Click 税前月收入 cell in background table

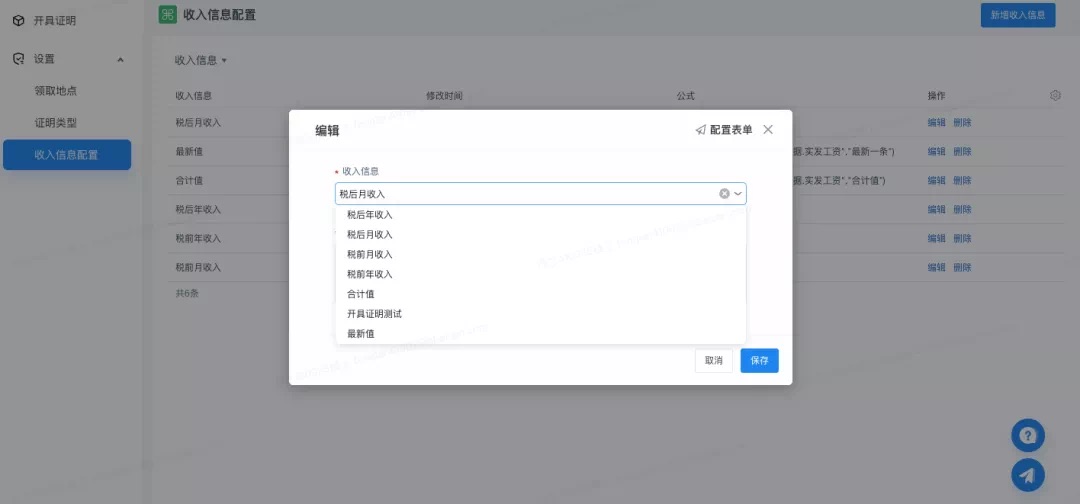pyautogui.click(x=198, y=267)
